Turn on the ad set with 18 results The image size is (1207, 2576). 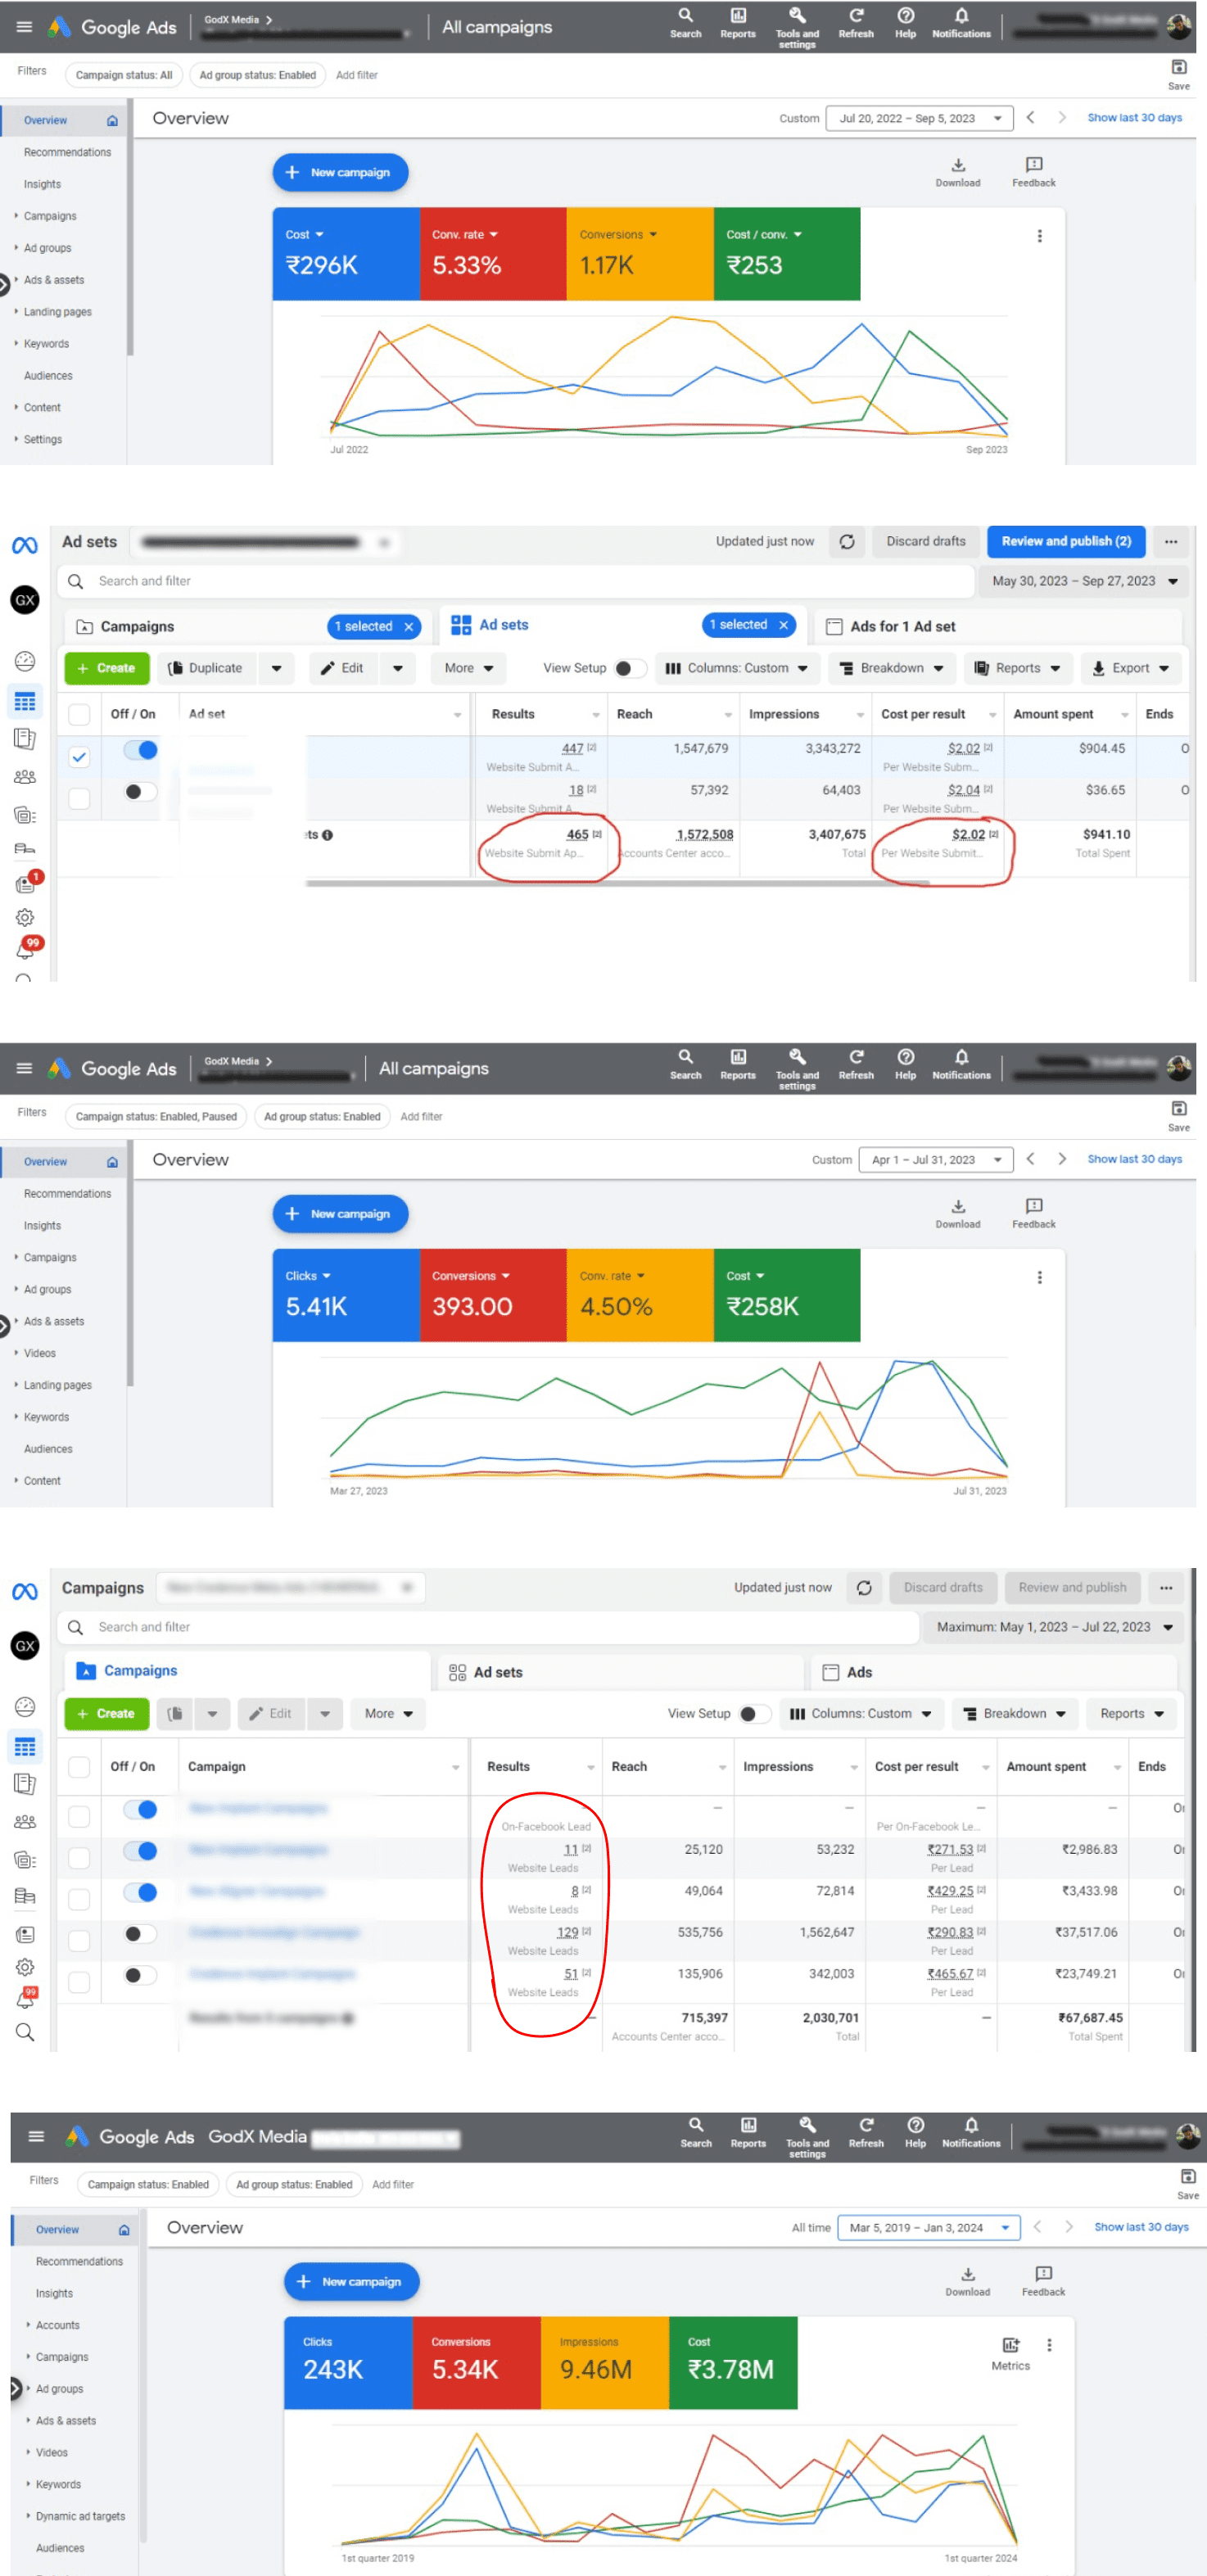click(140, 792)
